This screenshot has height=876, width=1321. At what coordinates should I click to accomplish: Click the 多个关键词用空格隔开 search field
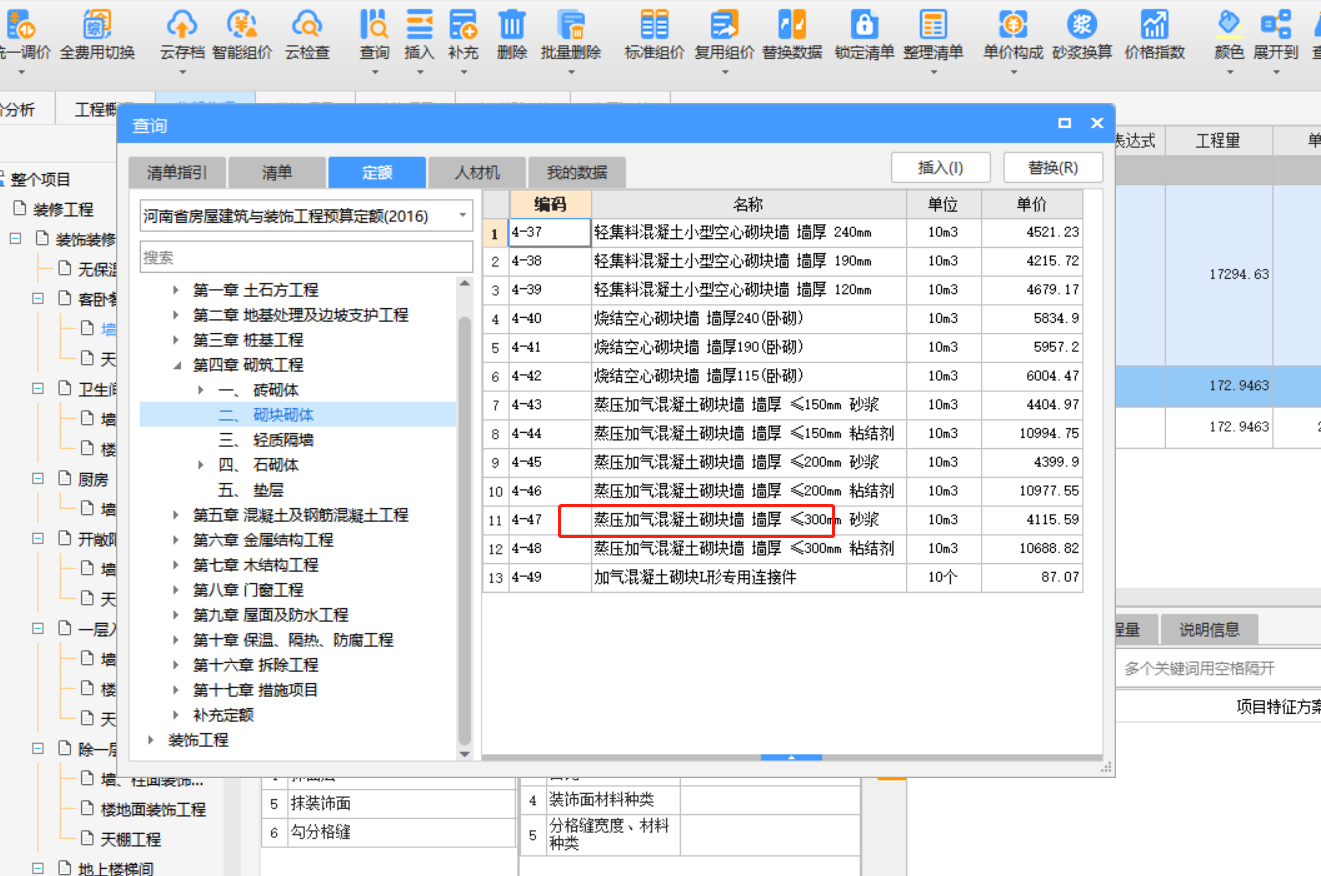point(1218,668)
